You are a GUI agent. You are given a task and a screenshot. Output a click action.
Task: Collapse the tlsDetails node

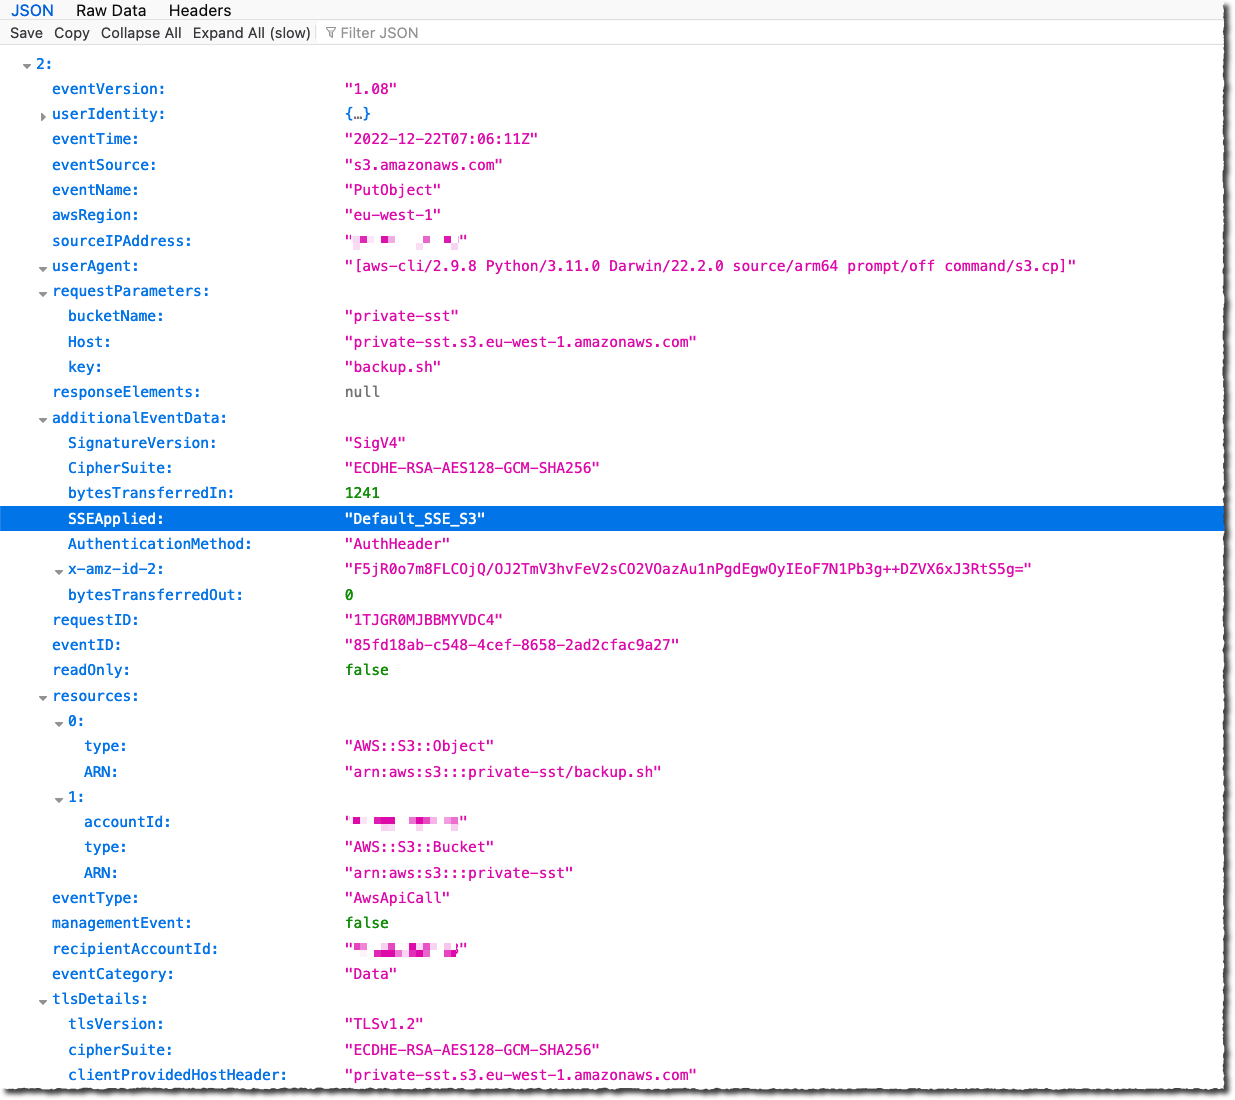coord(43,1000)
